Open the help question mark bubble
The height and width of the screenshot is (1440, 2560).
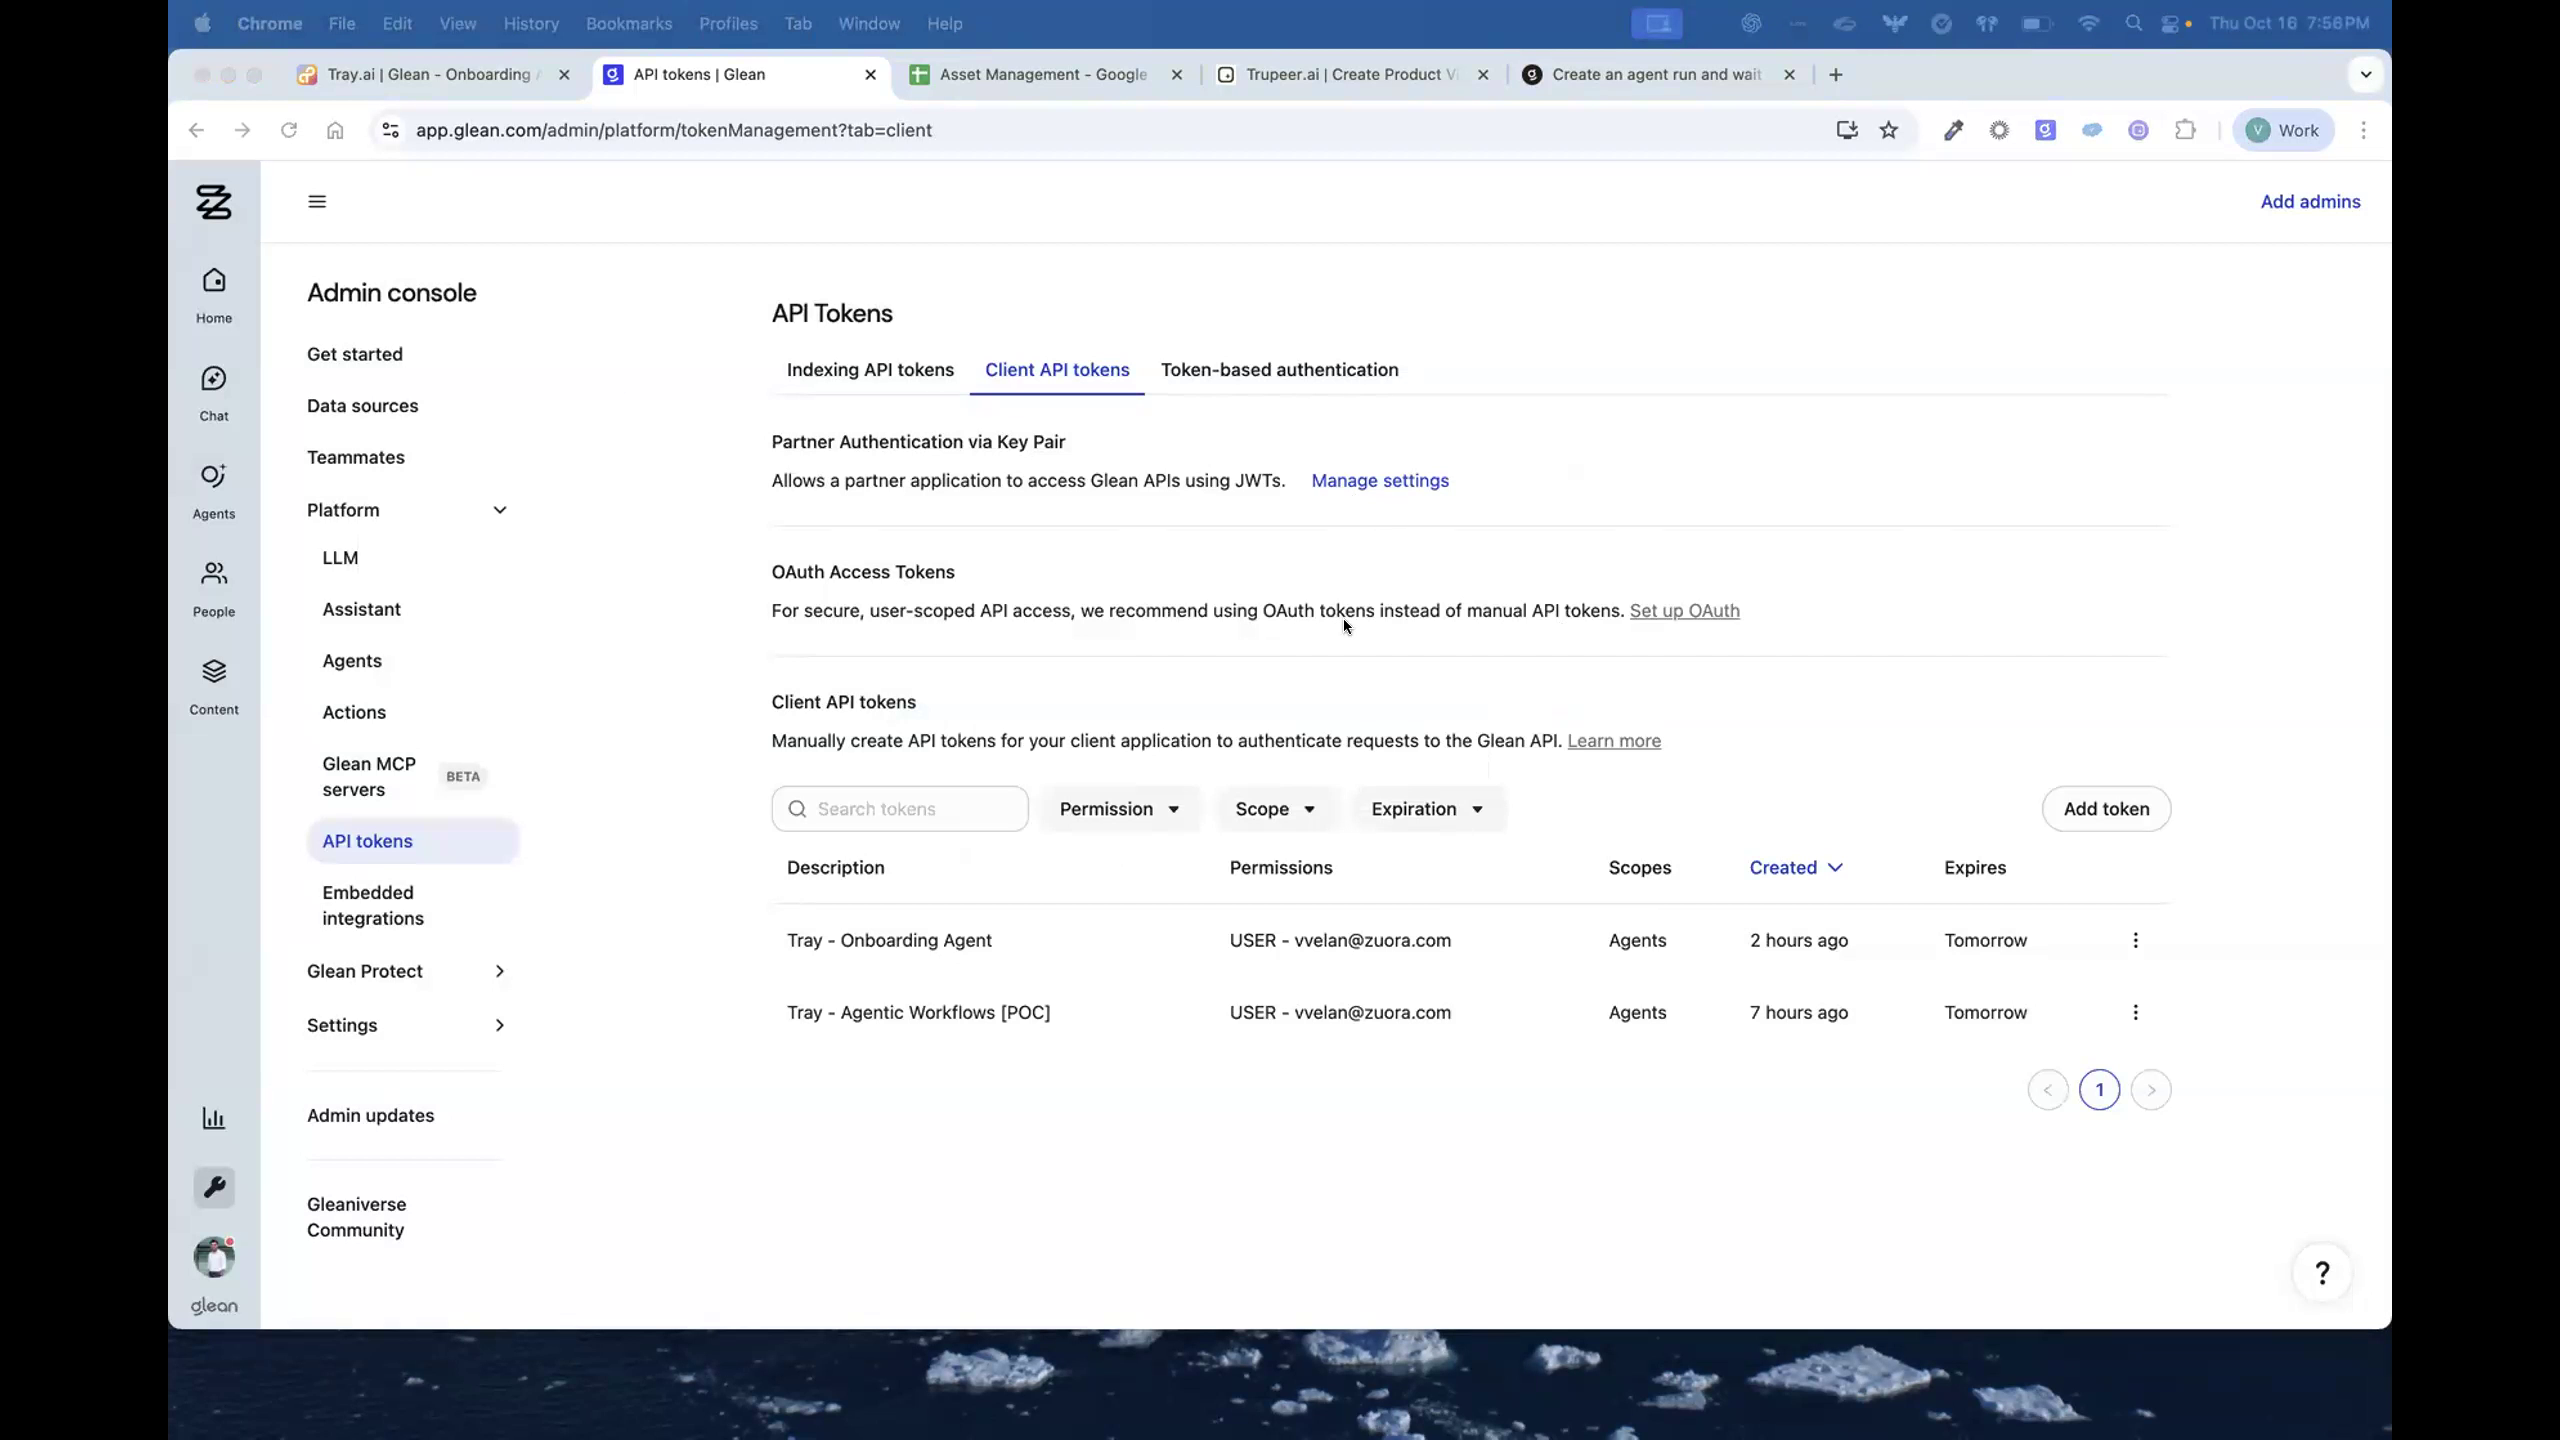pyautogui.click(x=2321, y=1272)
